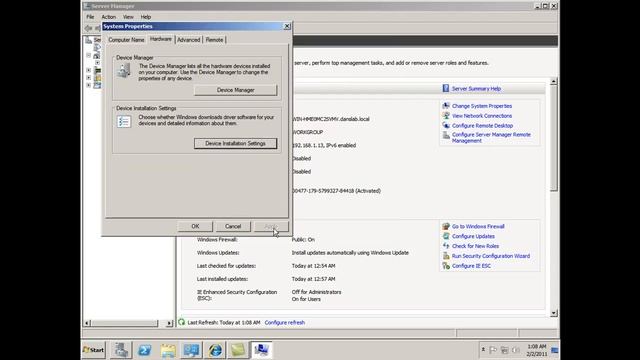Click right arrow of the tree pane horizontal scrollbar

coord(169,323)
